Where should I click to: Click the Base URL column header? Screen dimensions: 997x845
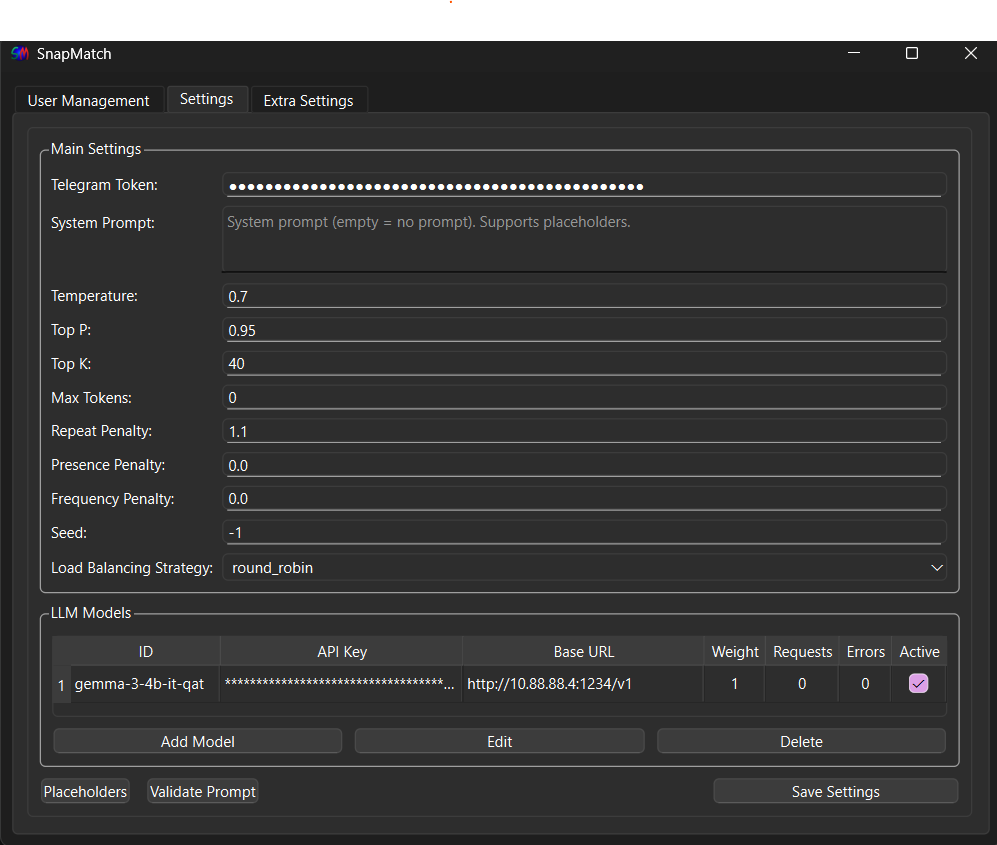pos(583,652)
